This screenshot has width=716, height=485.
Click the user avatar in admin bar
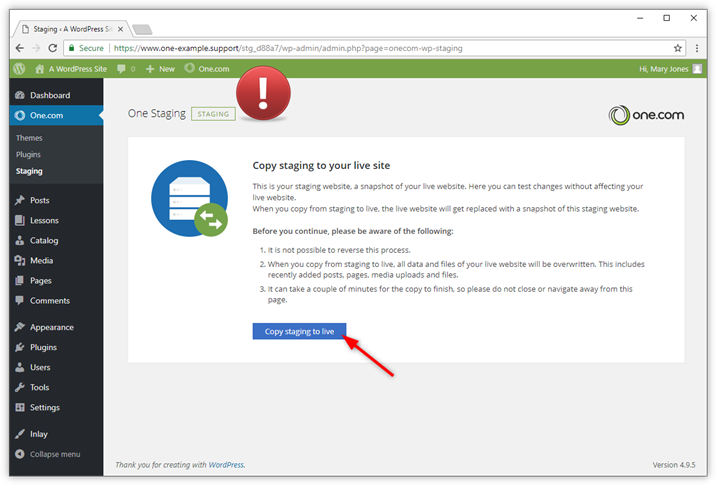(697, 69)
